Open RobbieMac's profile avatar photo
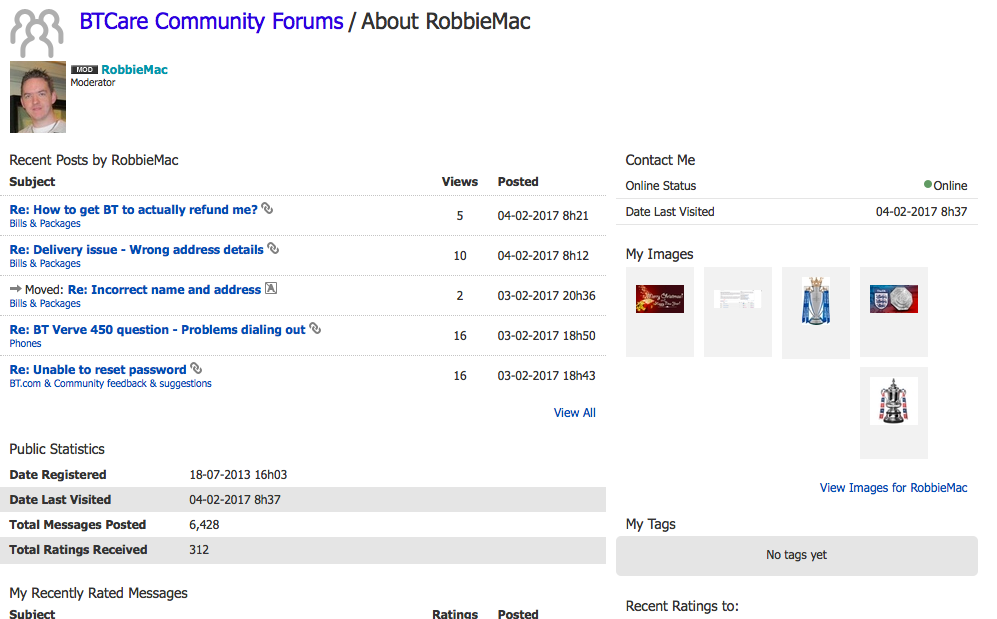 [38, 97]
